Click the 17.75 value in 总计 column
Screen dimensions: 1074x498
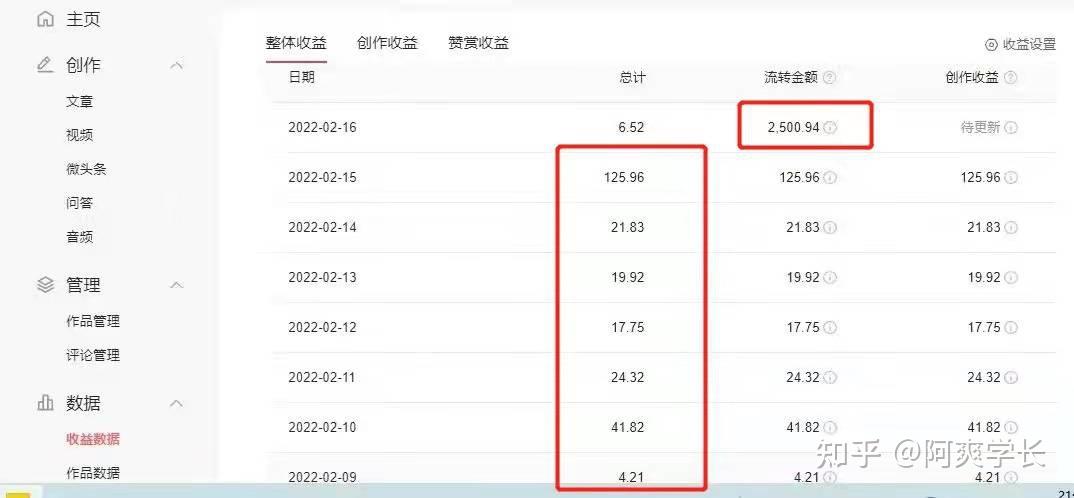pos(627,327)
